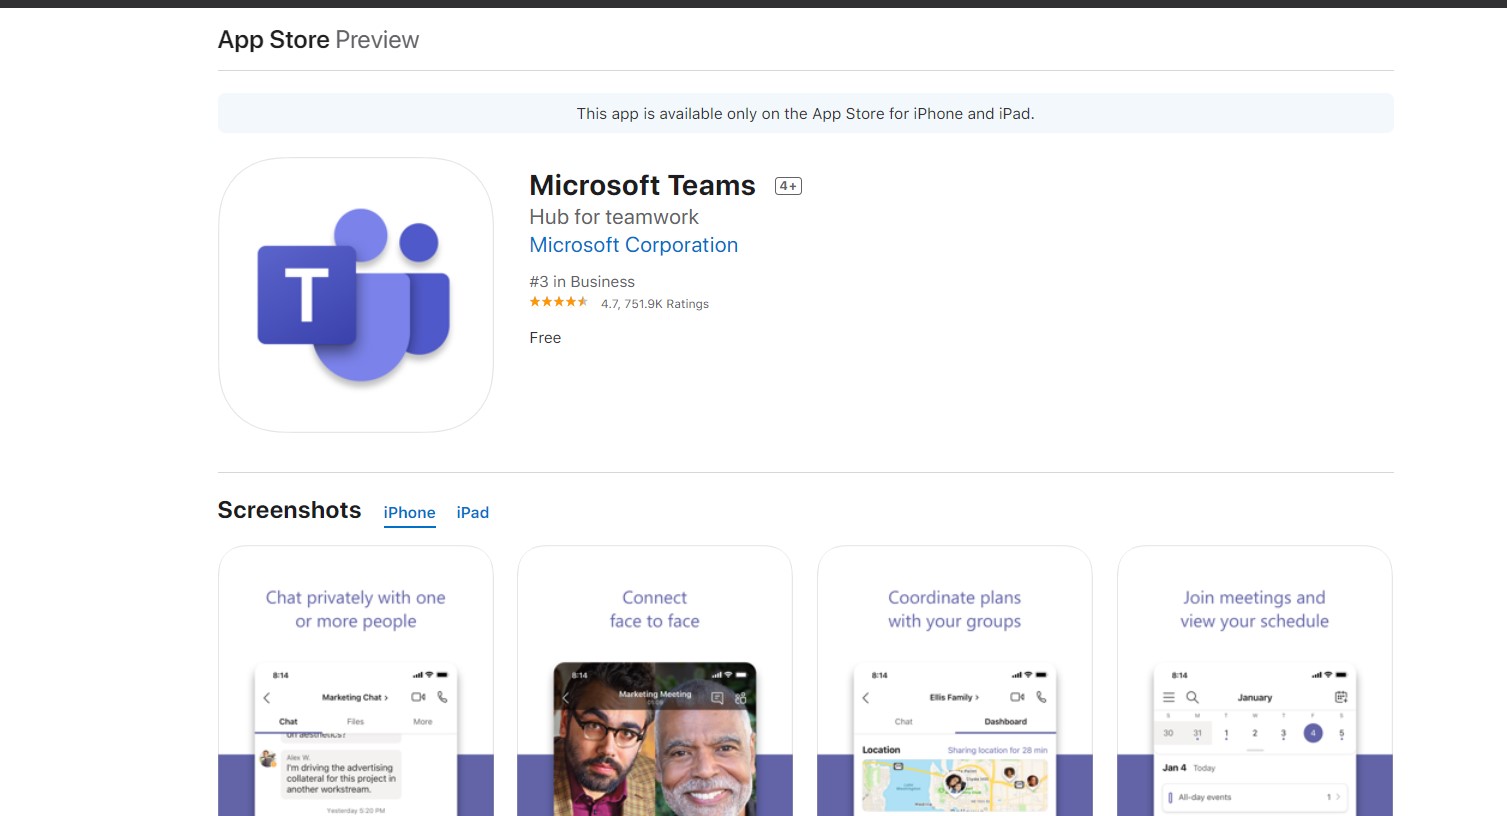The image size is (1507, 816).
Task: Click the Screenshots section heading
Action: tap(289, 510)
